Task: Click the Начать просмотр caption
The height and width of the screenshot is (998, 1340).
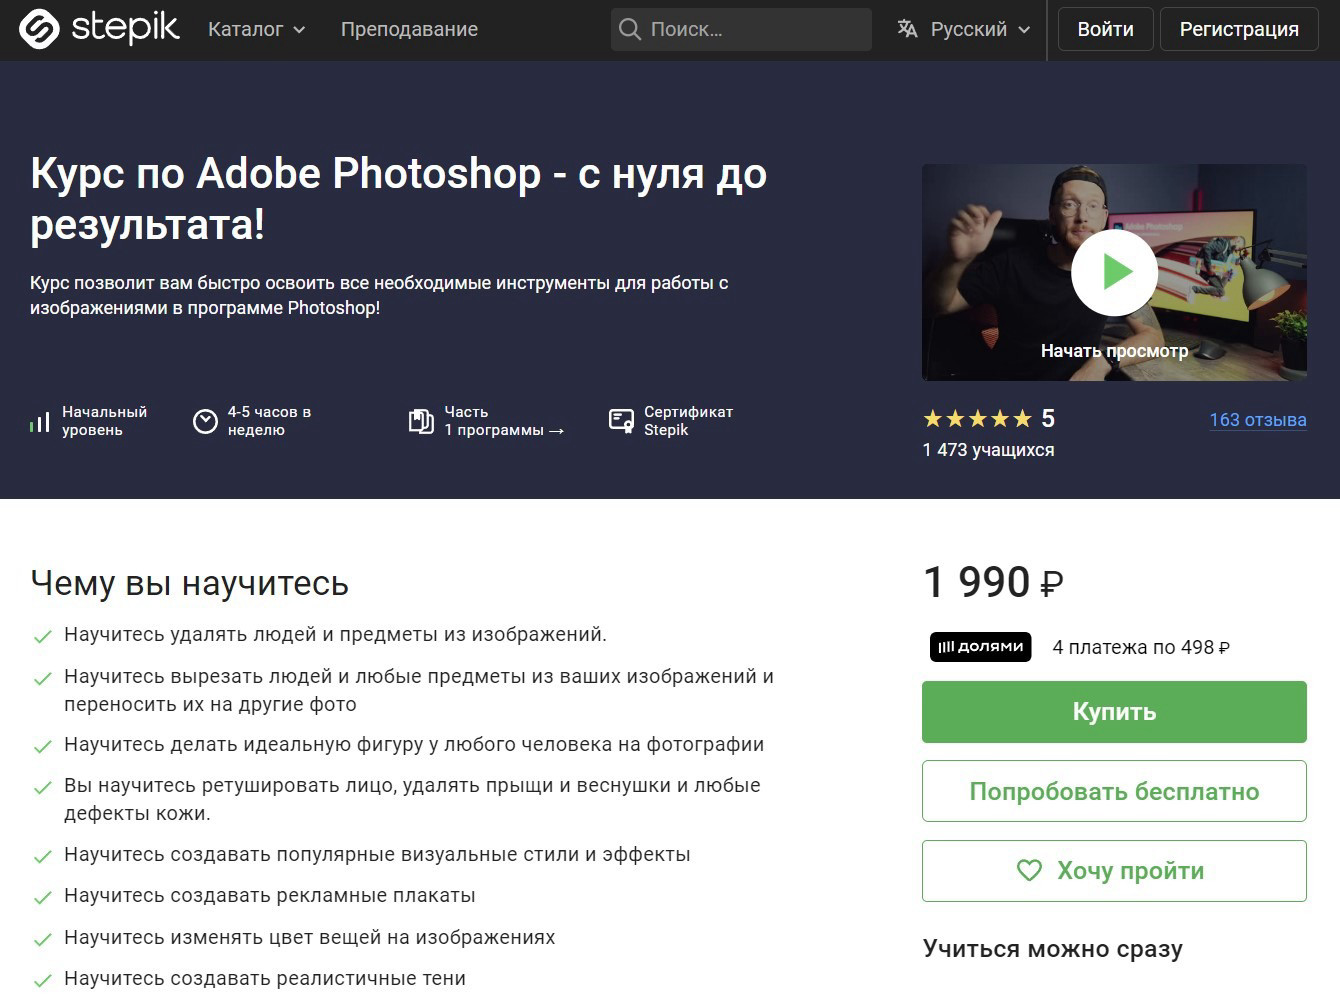Action: click(1114, 351)
